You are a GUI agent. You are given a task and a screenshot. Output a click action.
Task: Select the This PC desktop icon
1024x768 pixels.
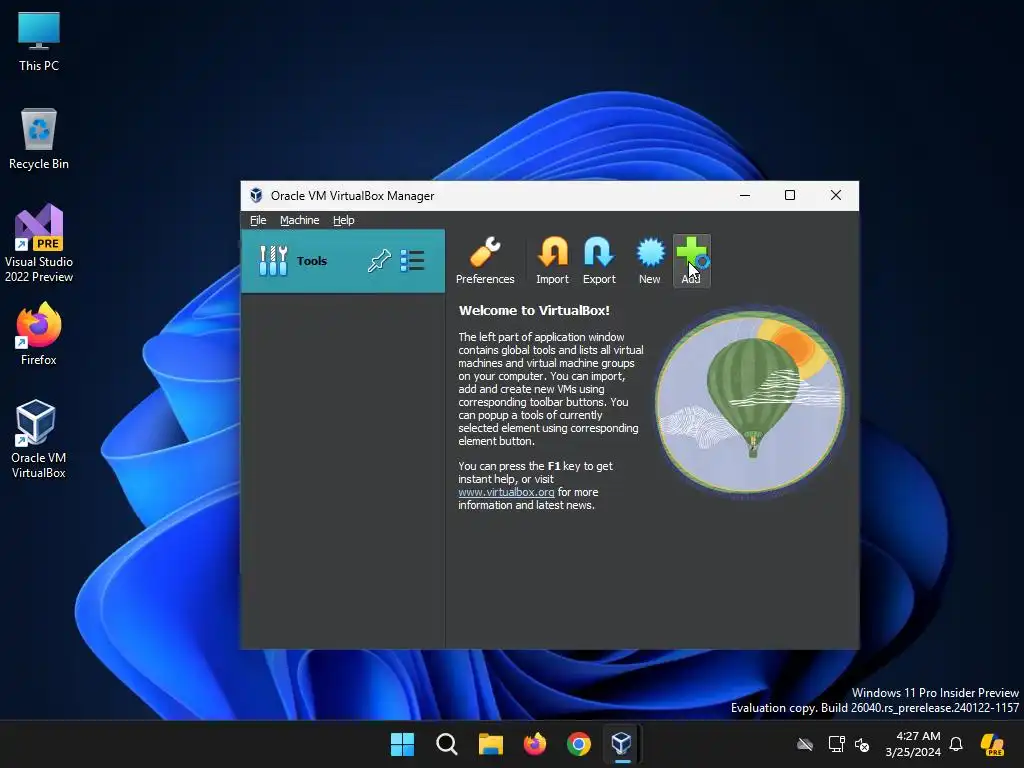pos(39,42)
